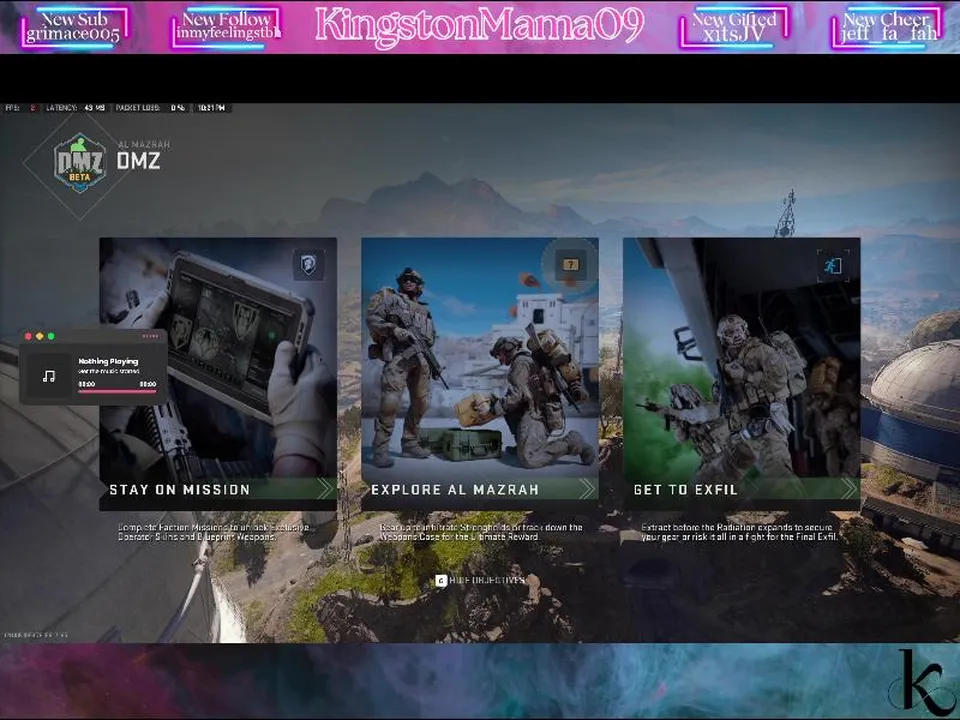Click the red dot on the music widget
Screen dimensions: 960x720
click(28, 336)
